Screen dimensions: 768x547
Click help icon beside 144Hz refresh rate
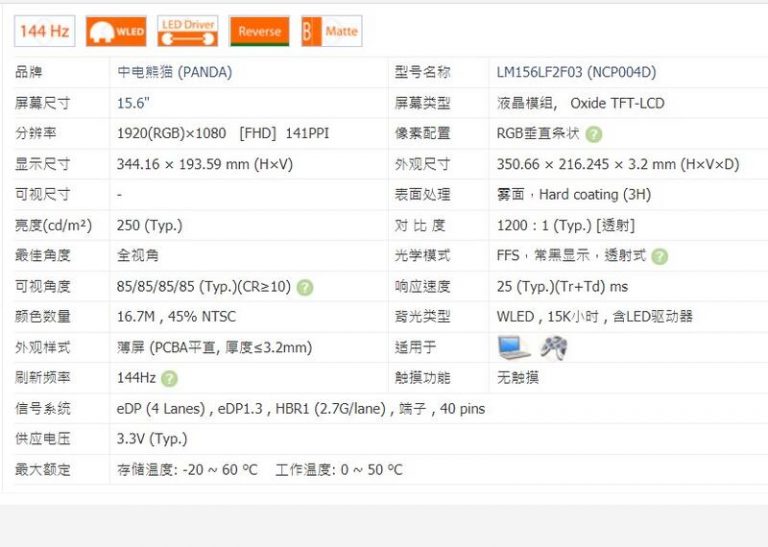click(x=170, y=379)
